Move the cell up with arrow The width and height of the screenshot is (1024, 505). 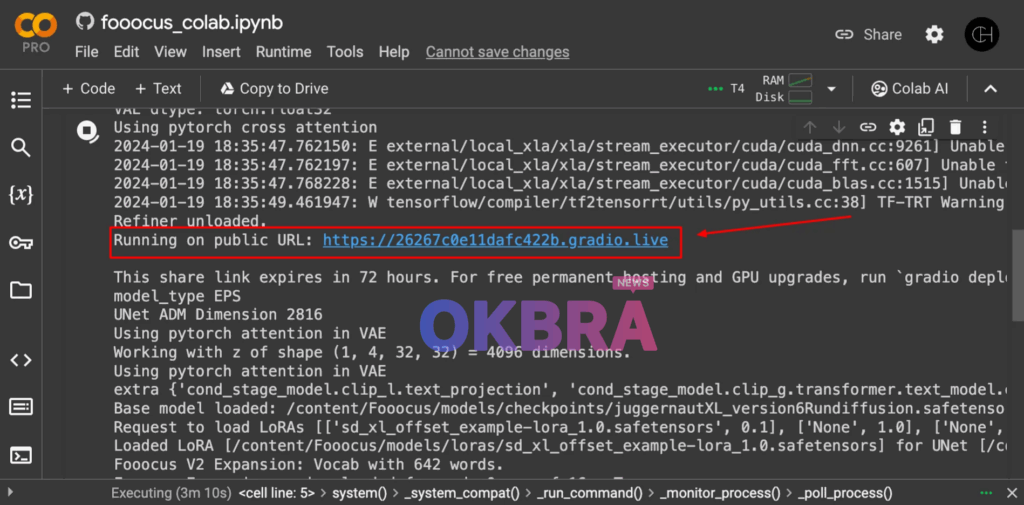(x=810, y=127)
